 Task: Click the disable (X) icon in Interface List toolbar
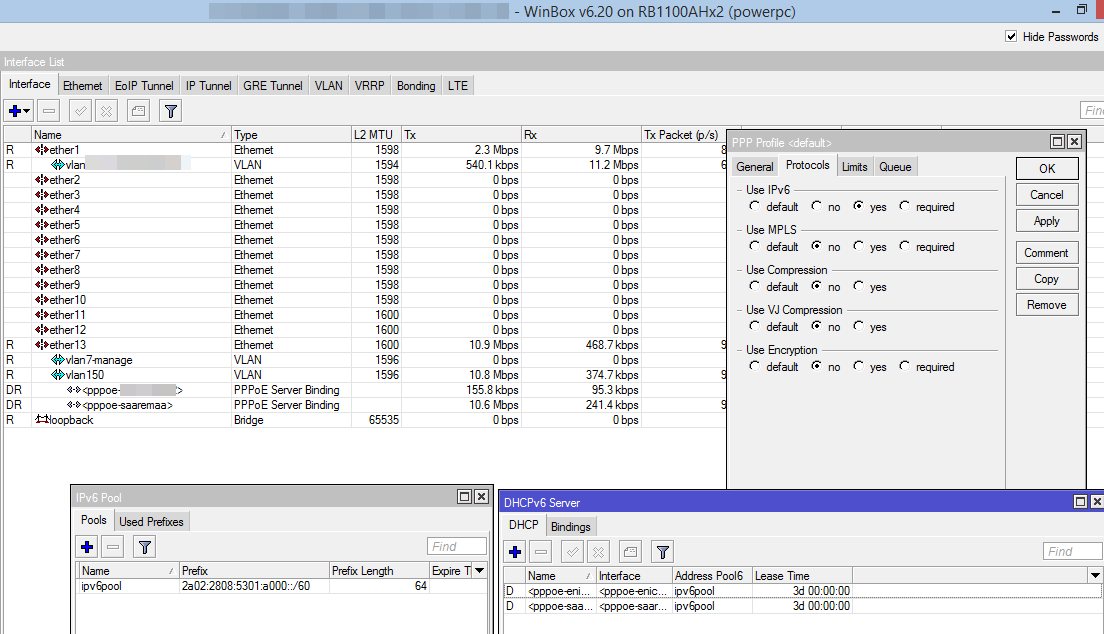[106, 111]
